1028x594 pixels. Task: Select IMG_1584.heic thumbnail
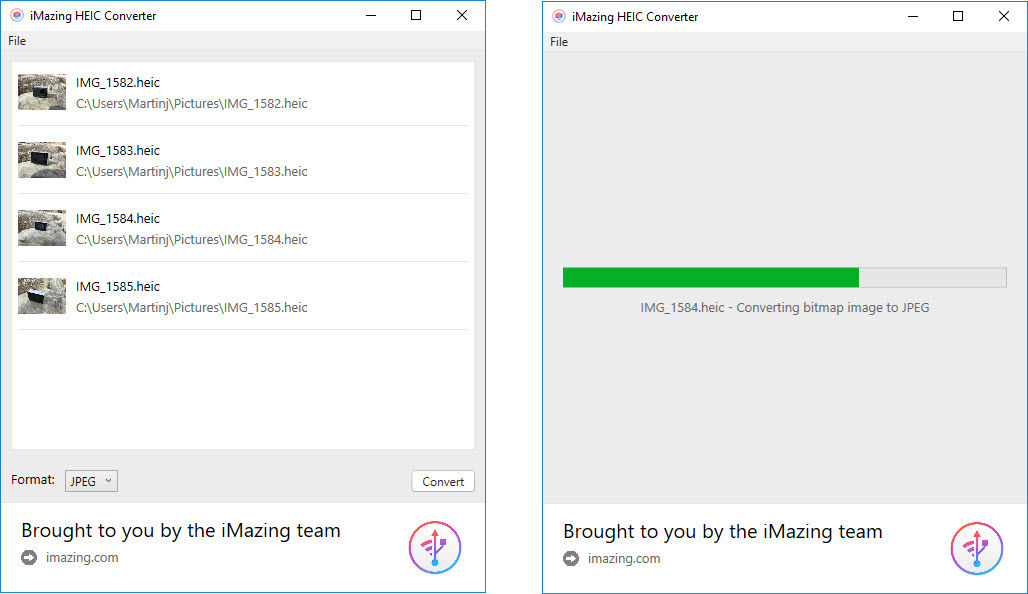pyautogui.click(x=42, y=228)
